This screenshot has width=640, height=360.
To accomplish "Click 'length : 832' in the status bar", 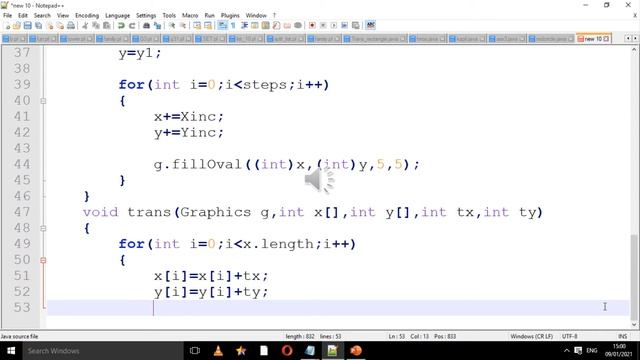I will click(300, 336).
